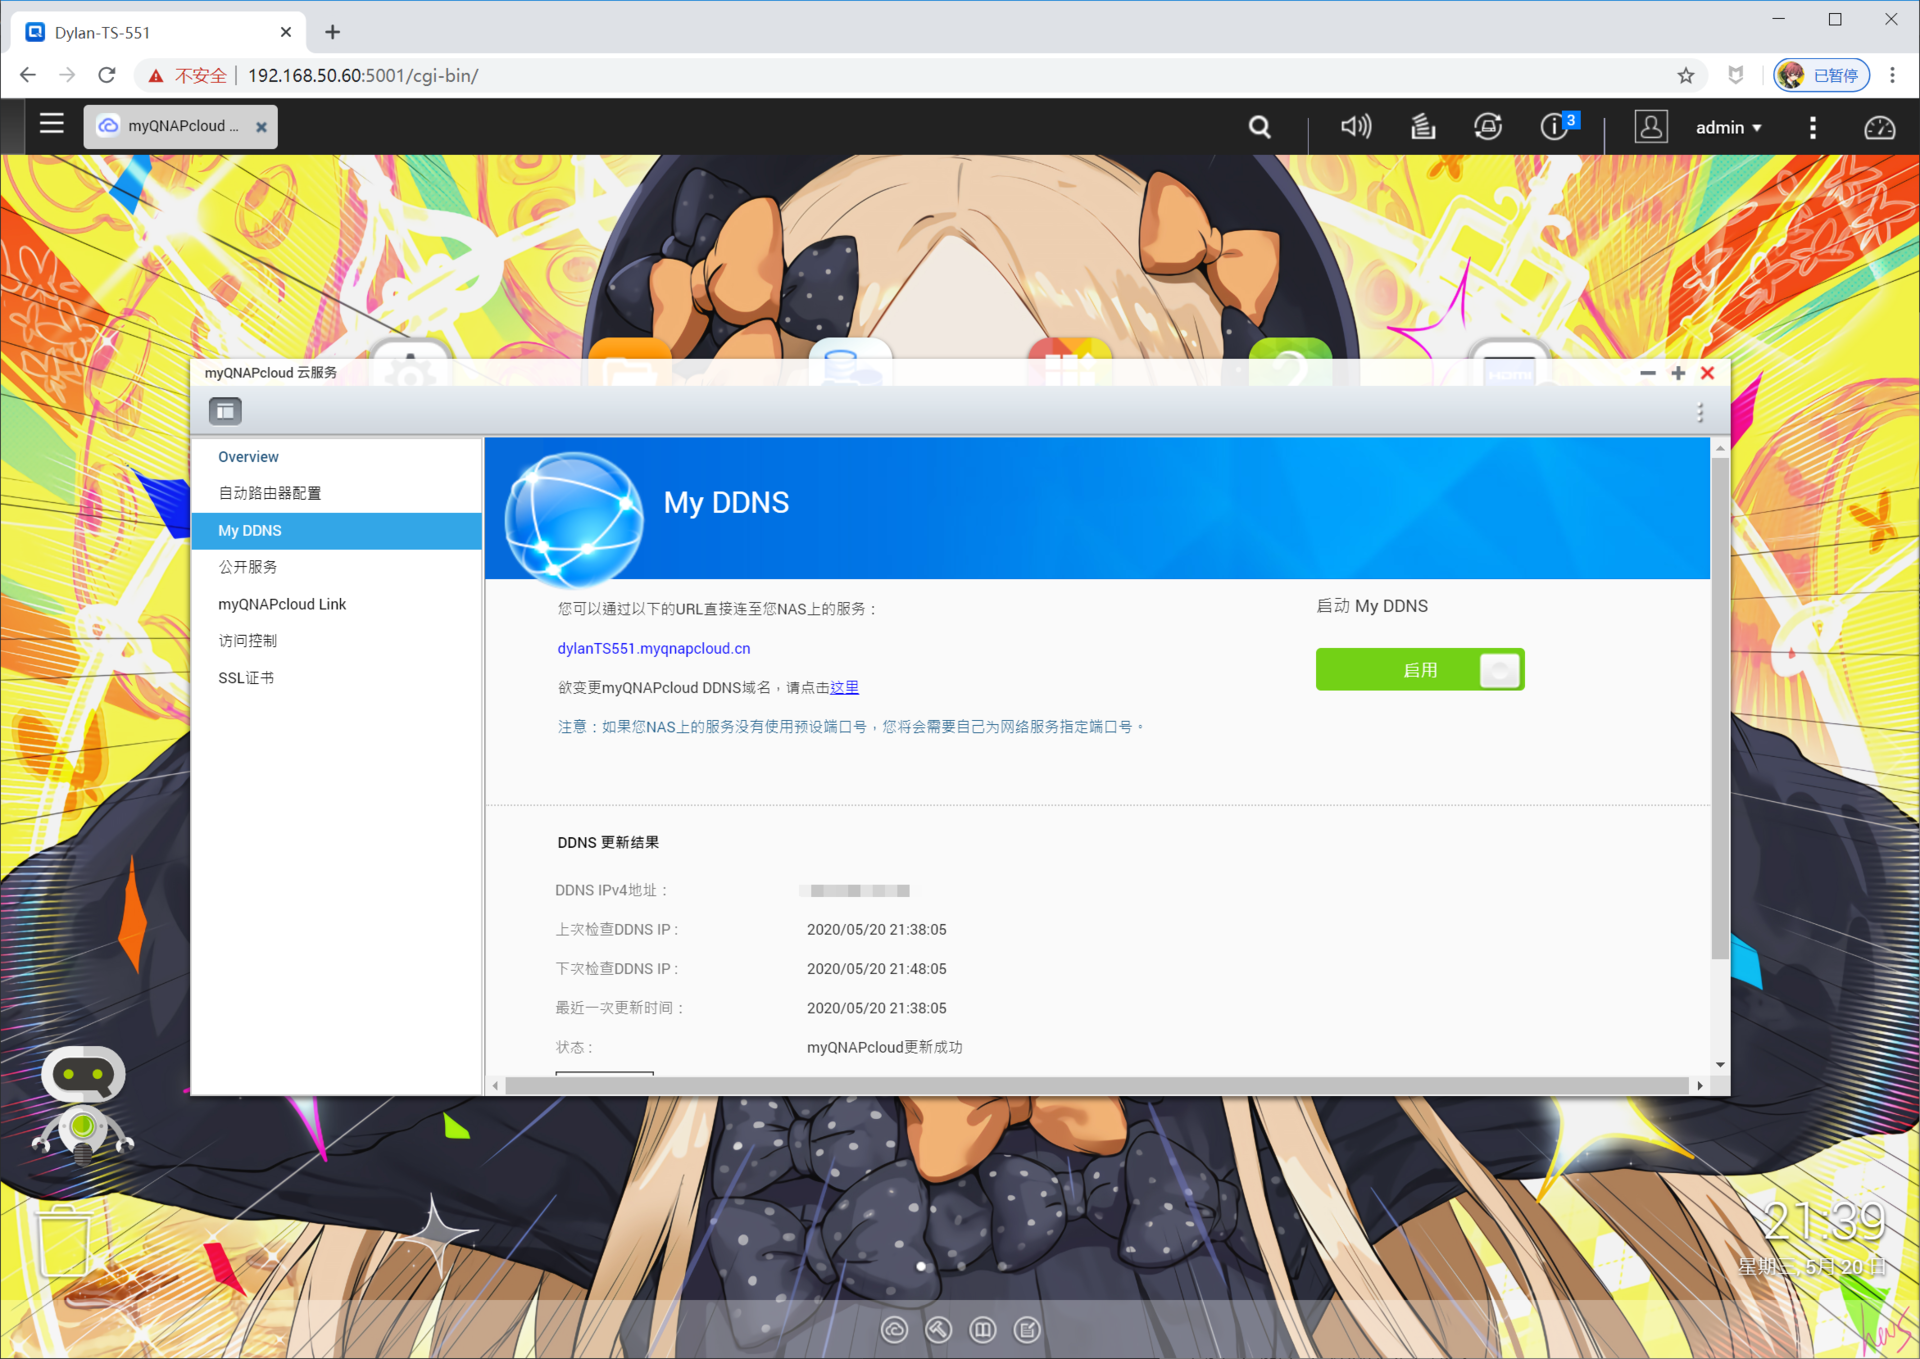
Task: Click the horizontal scrollbar at window bottom
Action: (1096, 1085)
